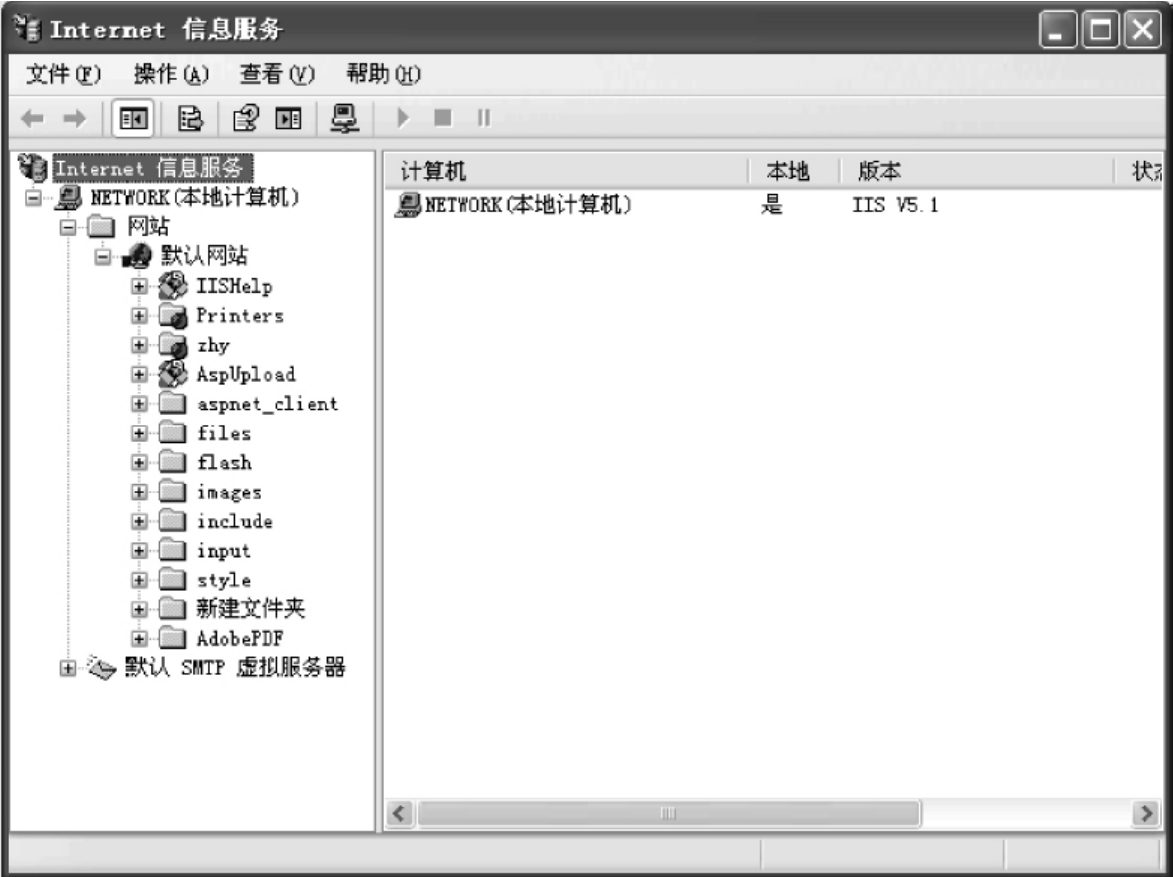Select the style folder label
1173x877 pixels.
tap(224, 580)
